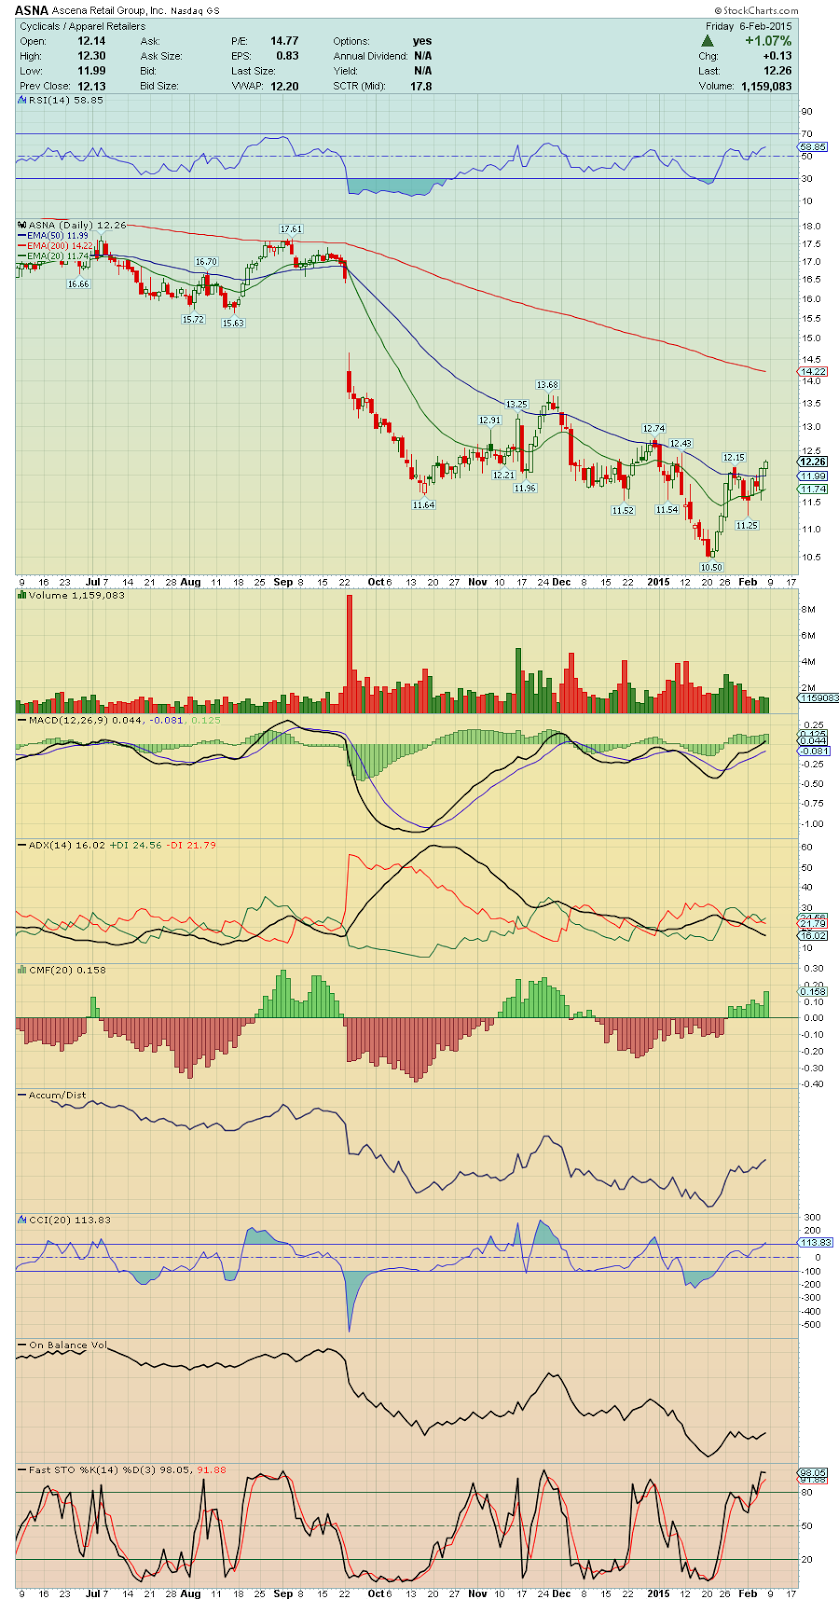
Task: Click the ADX(14) 16.02 panel label
Action: (117, 845)
